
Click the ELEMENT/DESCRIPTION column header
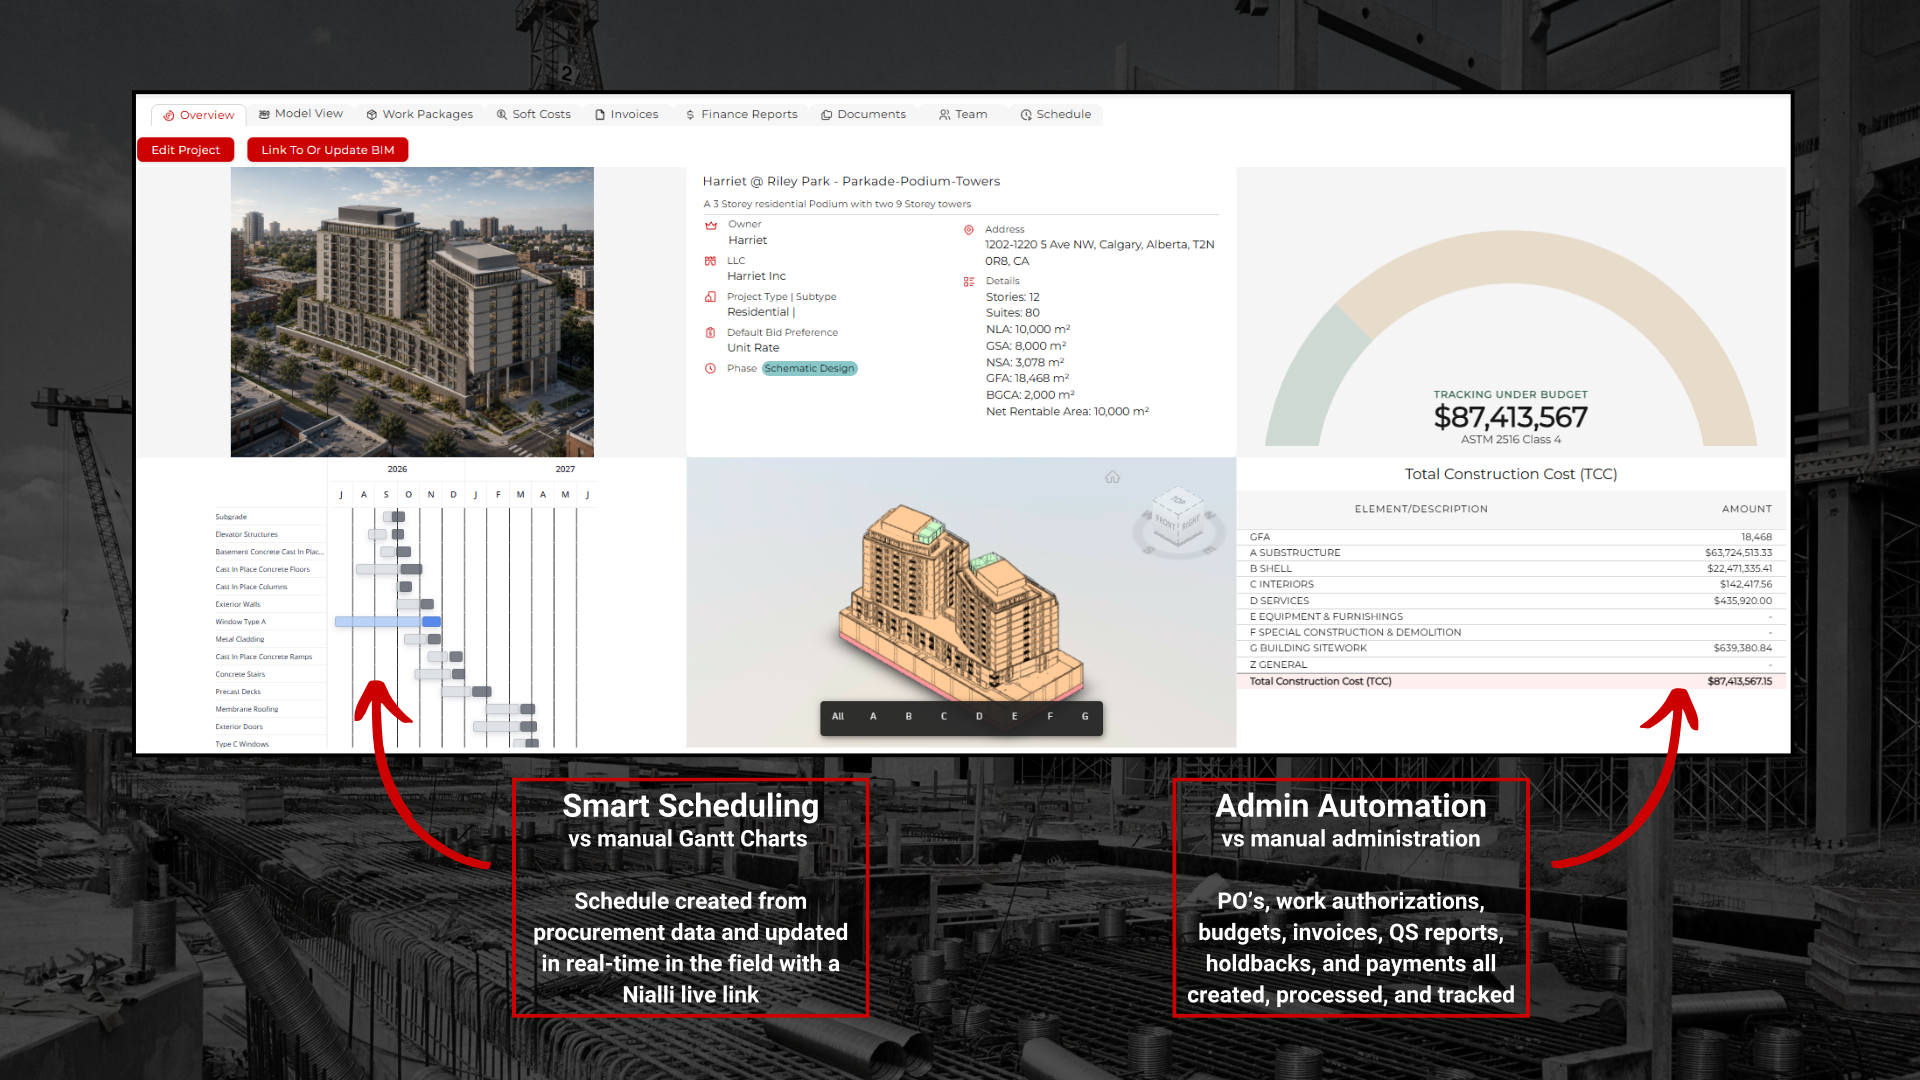[1420, 509]
